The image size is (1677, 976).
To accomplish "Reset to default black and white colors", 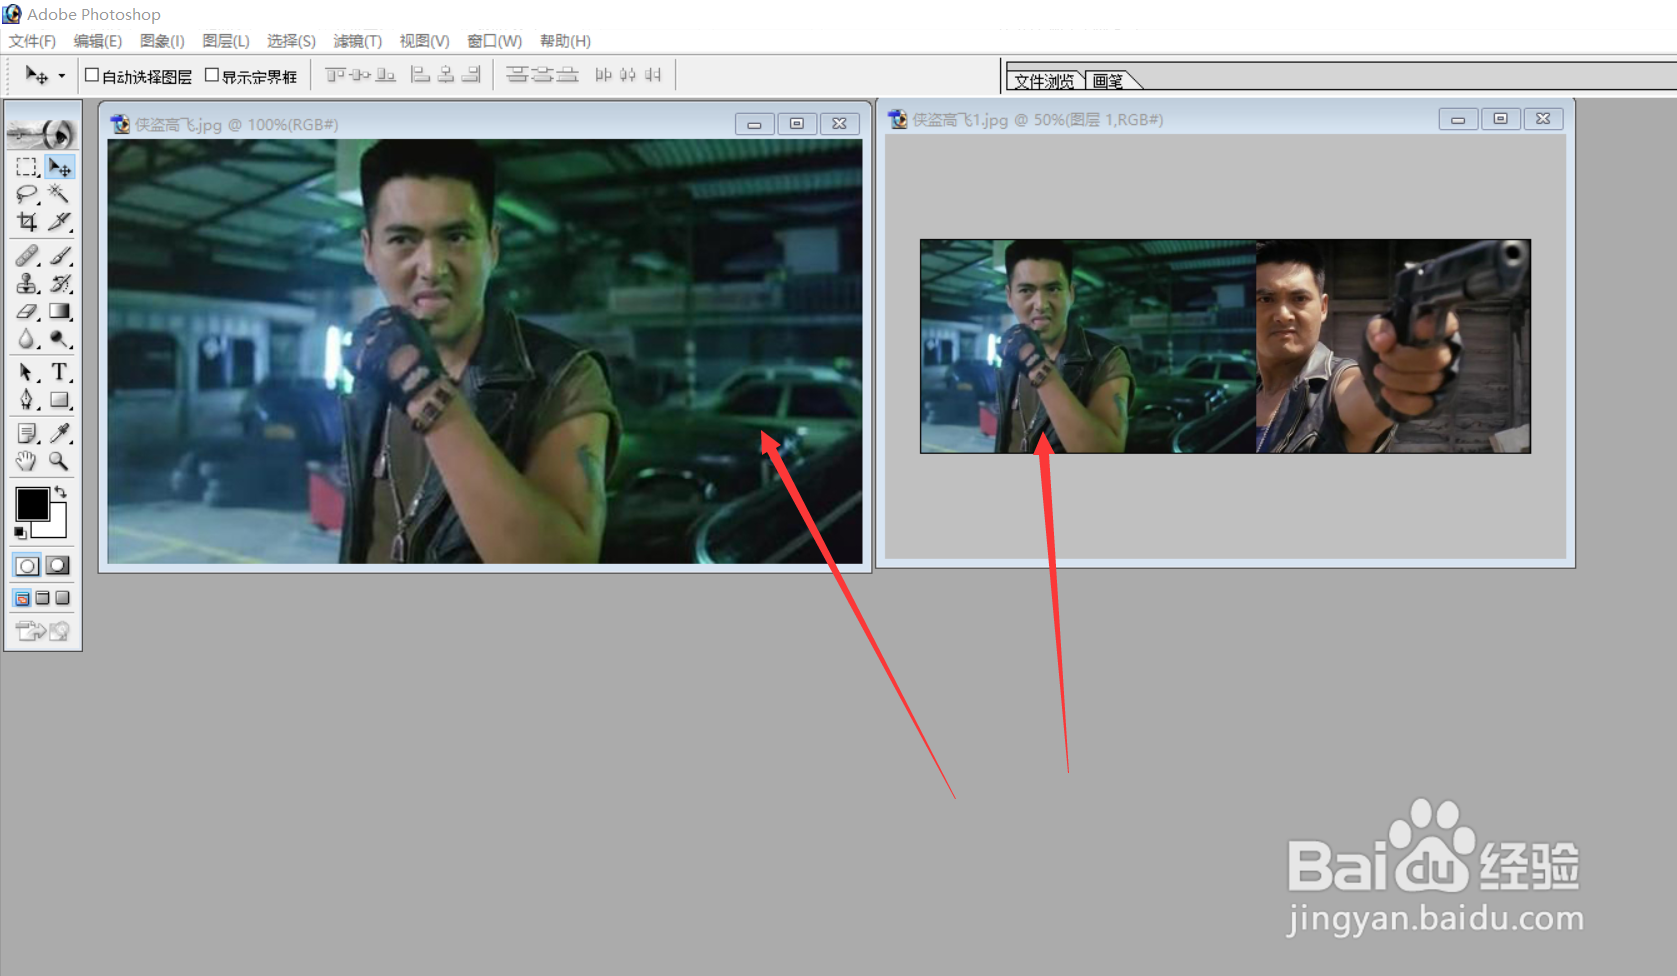I will [20, 533].
